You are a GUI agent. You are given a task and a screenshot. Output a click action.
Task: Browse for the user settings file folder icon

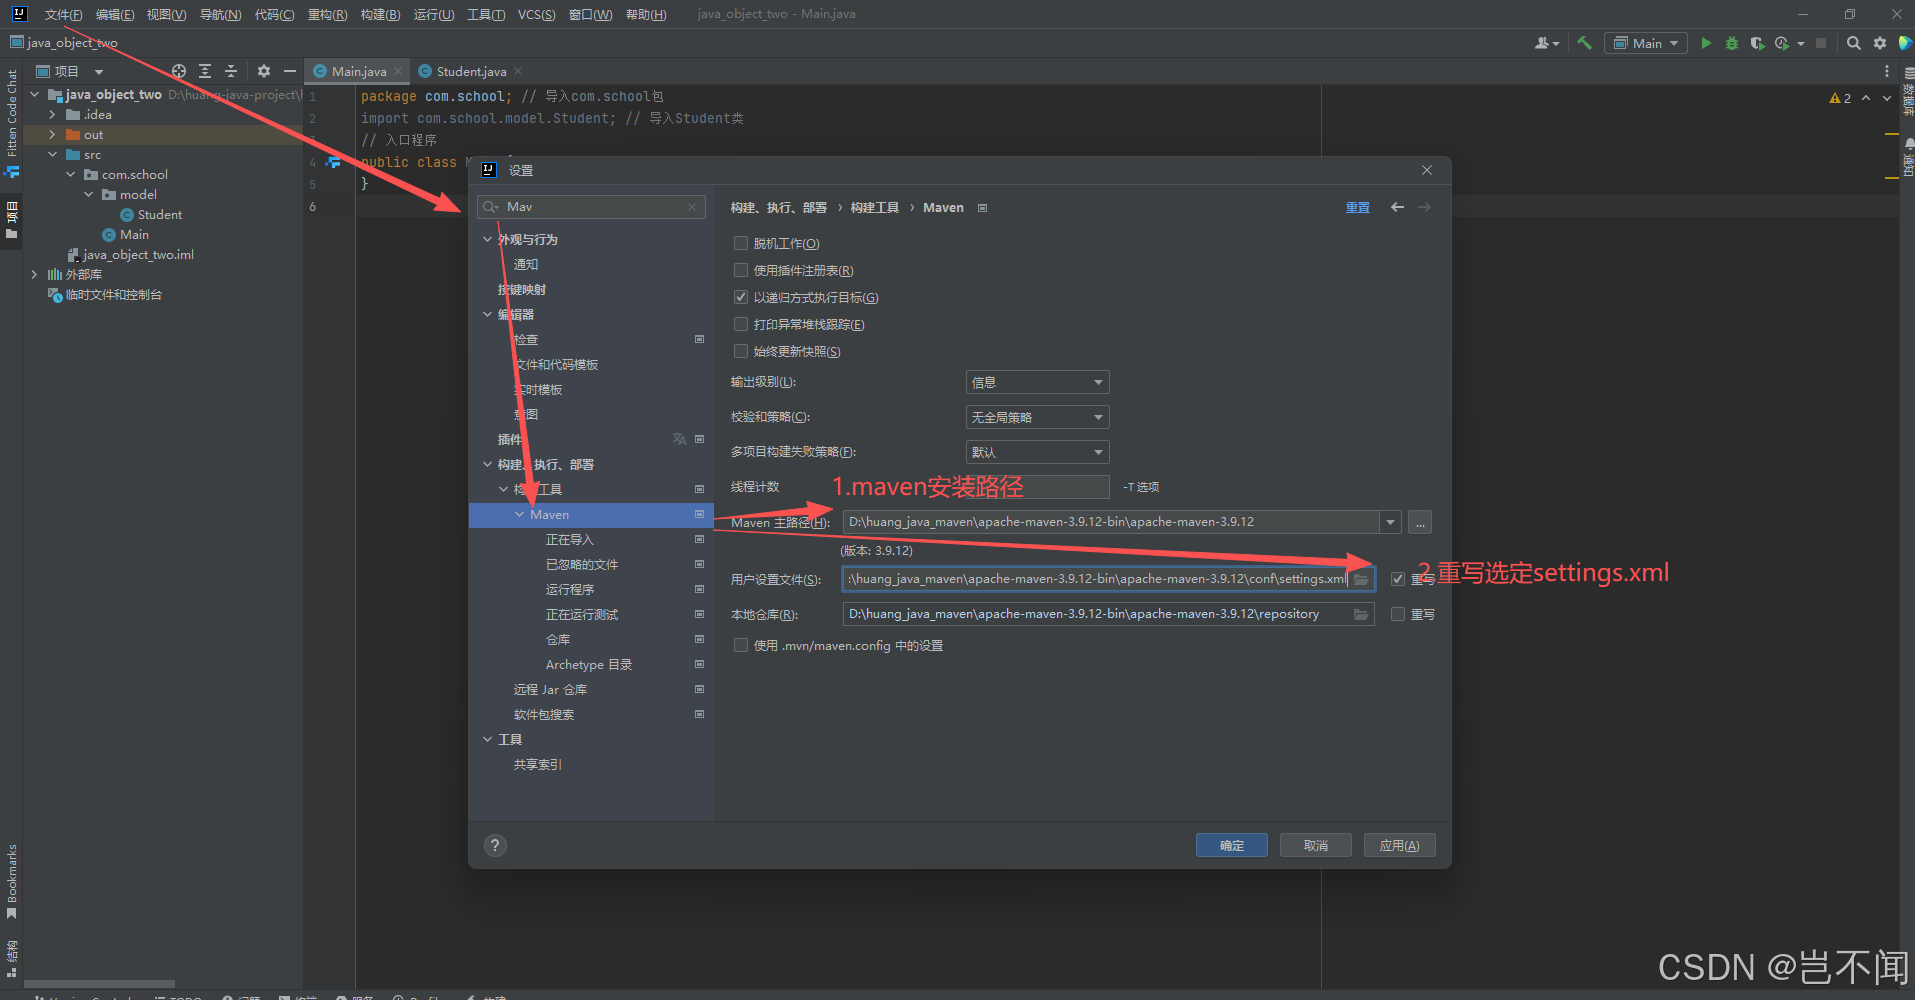[x=1361, y=579]
